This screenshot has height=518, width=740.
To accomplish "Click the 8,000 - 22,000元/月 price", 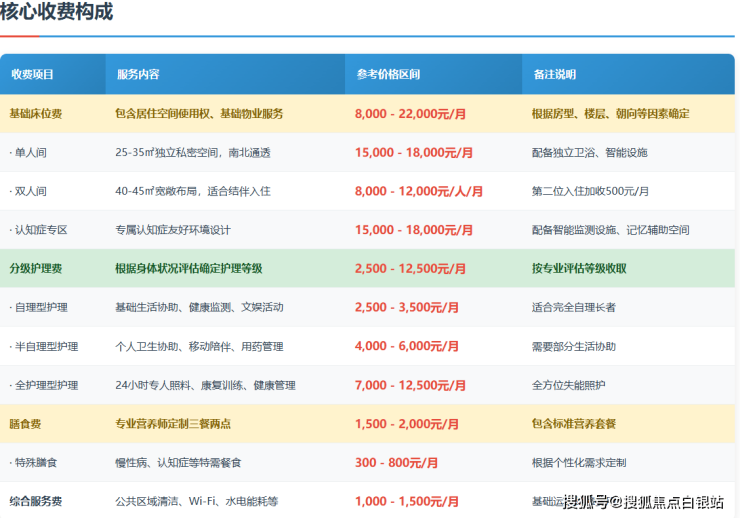I will 410,114.
